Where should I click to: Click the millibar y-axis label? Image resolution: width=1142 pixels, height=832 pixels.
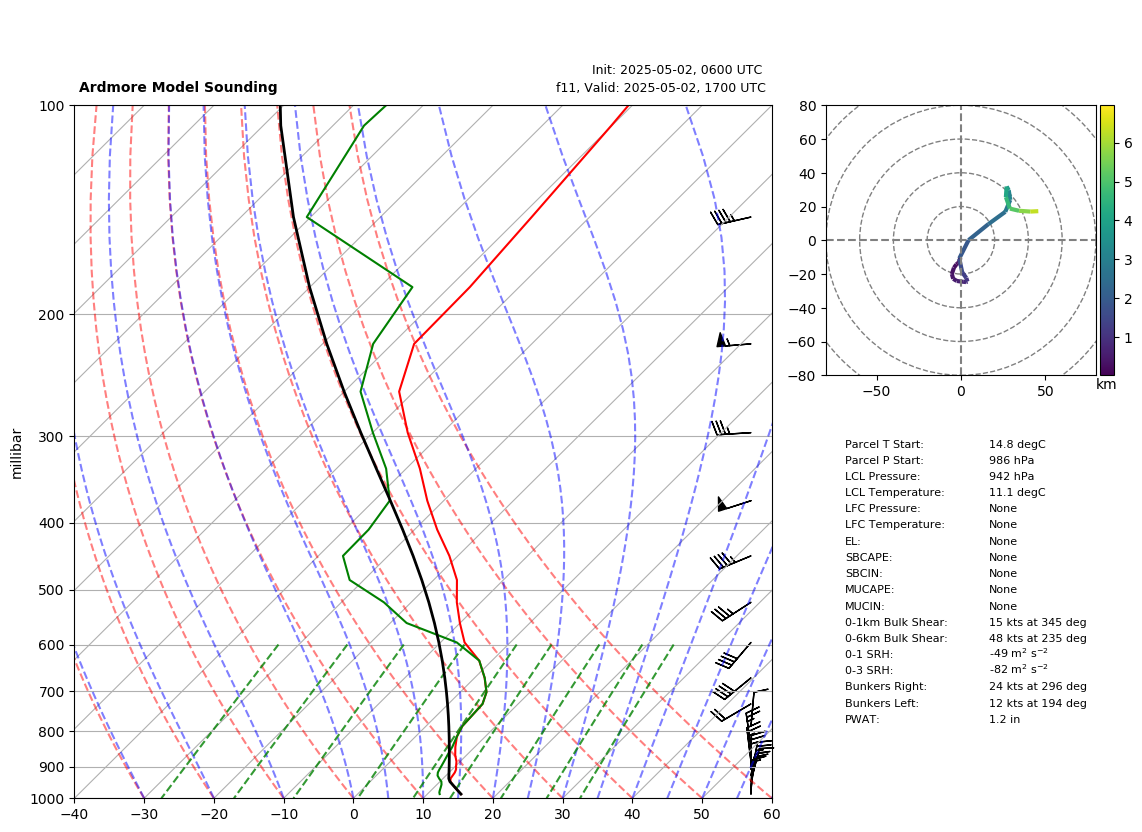coord(17,454)
